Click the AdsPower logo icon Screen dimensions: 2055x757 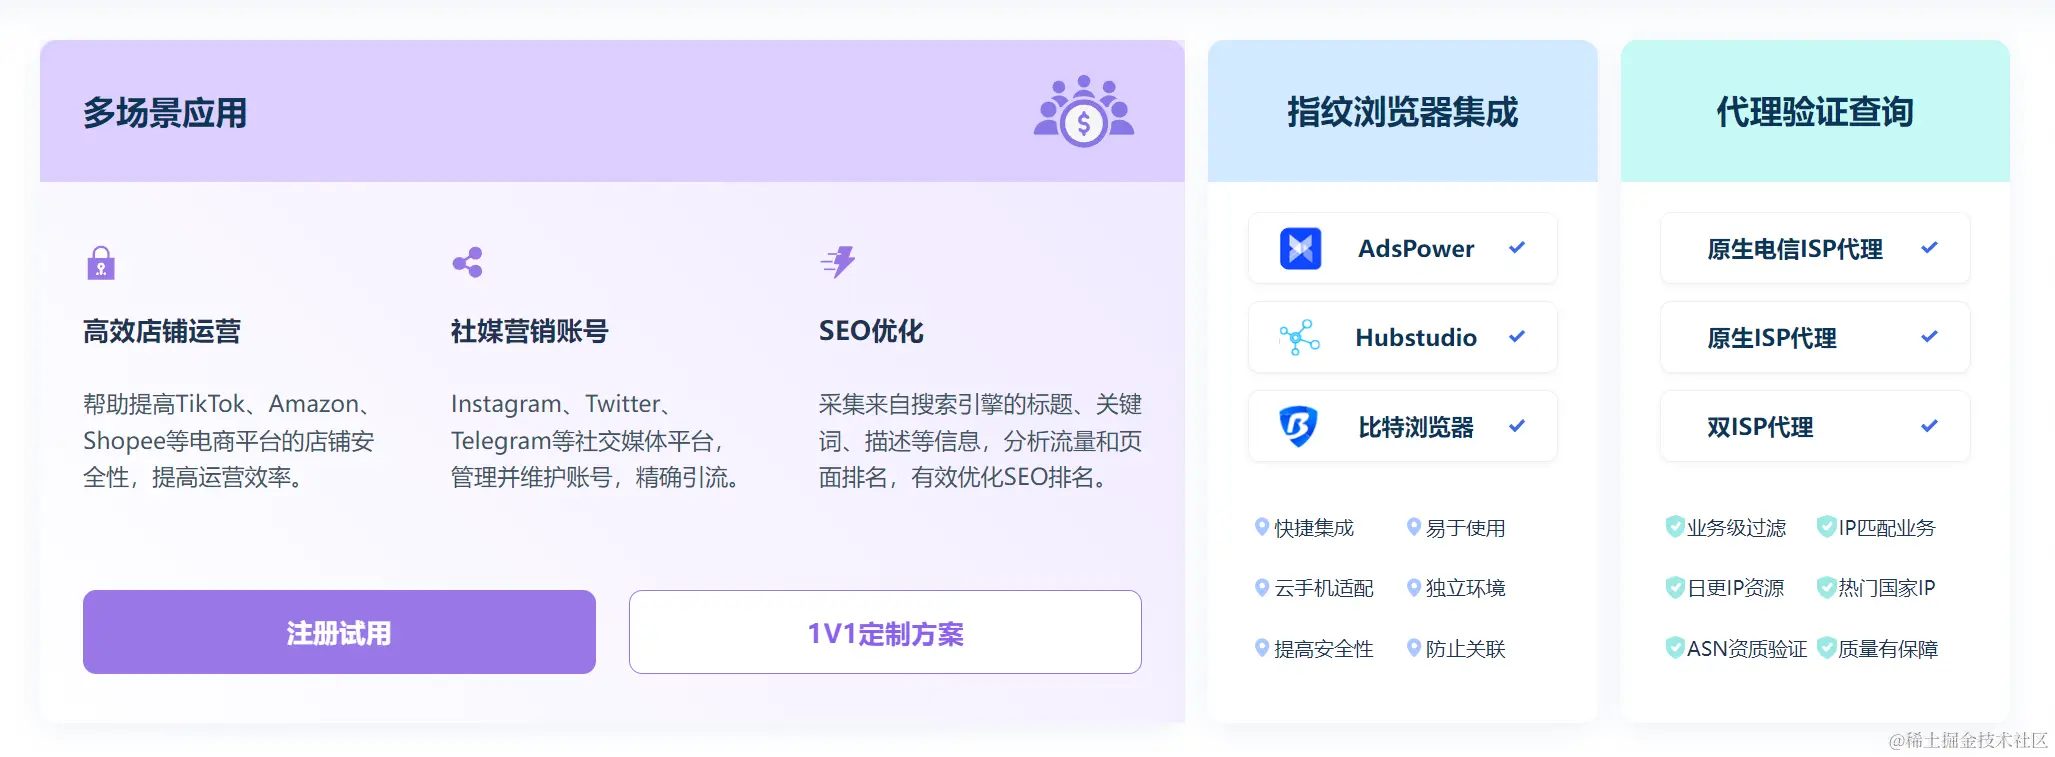tap(1300, 248)
